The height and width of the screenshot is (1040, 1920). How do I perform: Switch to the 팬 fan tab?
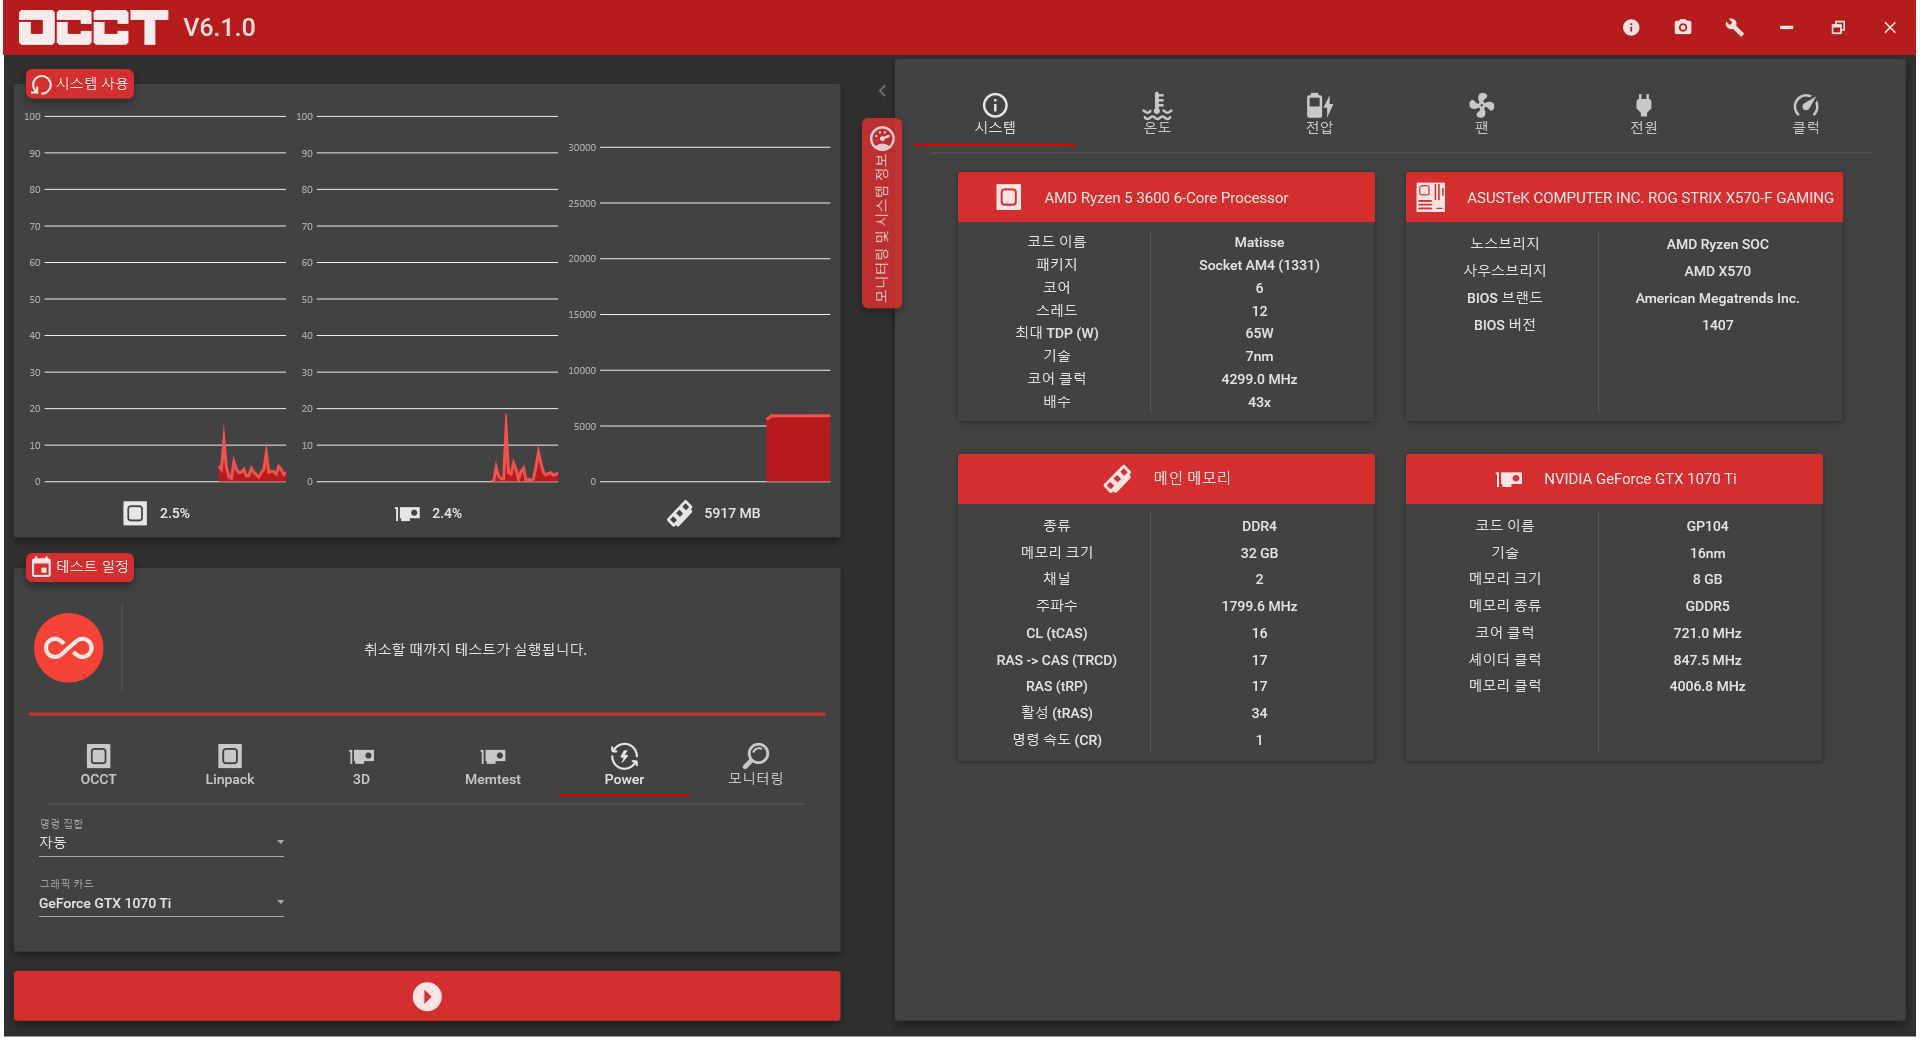[x=1481, y=114]
